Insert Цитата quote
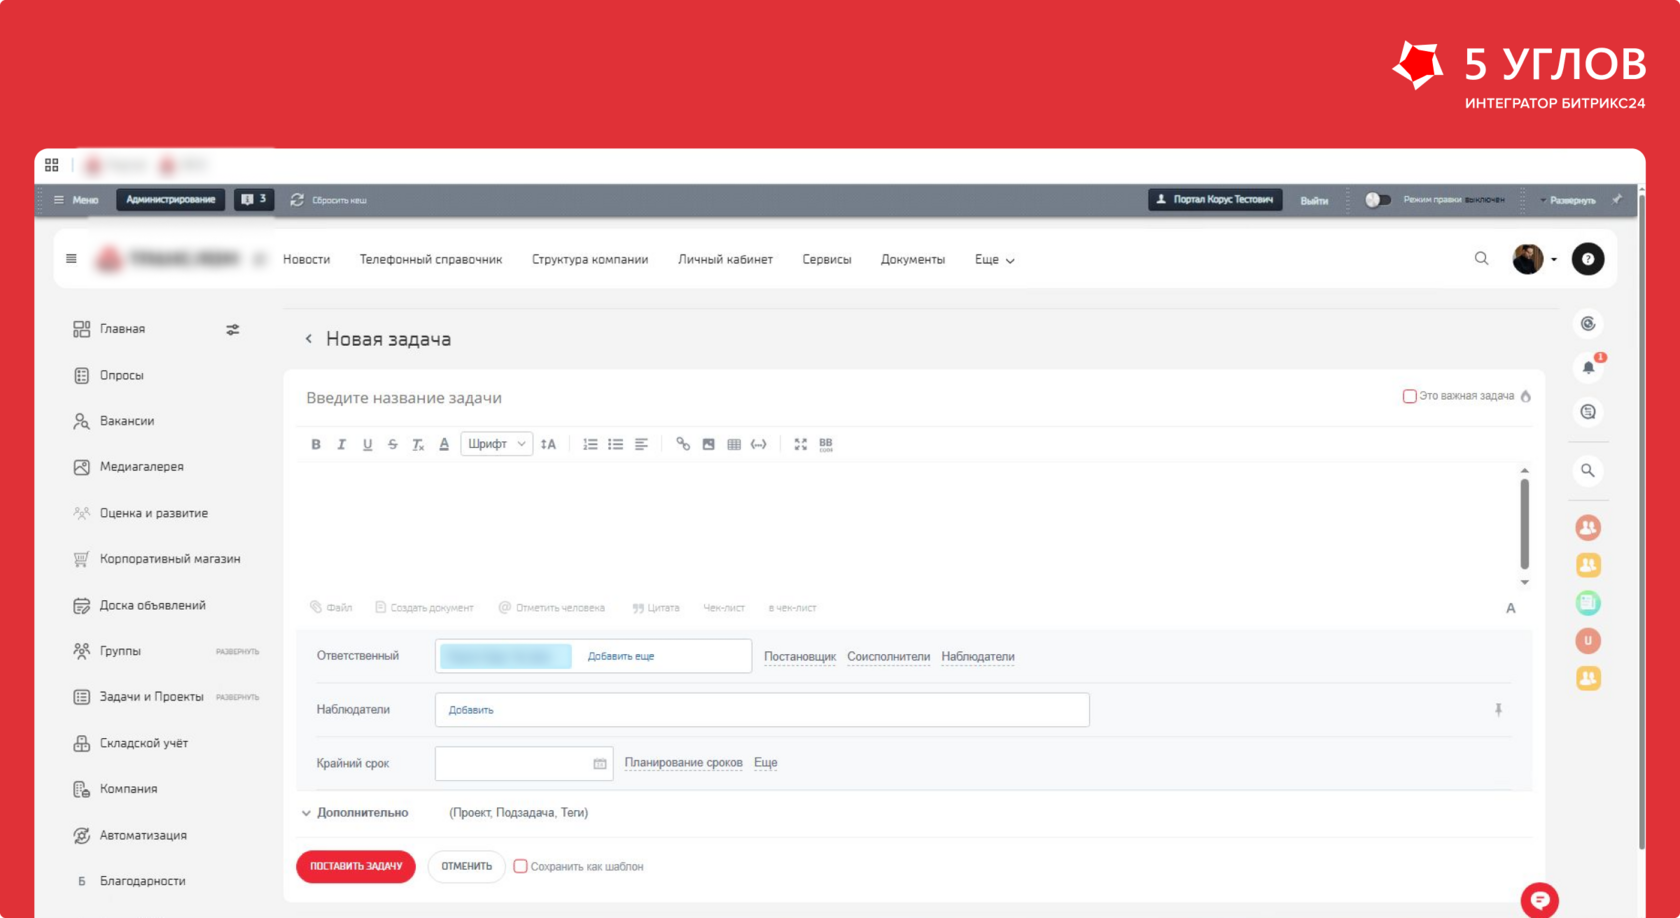Screen dimensions: 1680x918 [656, 608]
